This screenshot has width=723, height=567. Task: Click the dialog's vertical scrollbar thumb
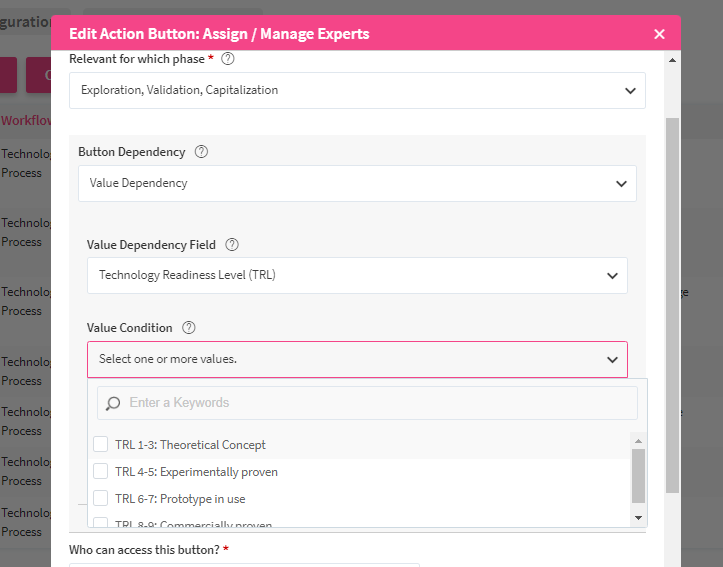tap(673, 300)
